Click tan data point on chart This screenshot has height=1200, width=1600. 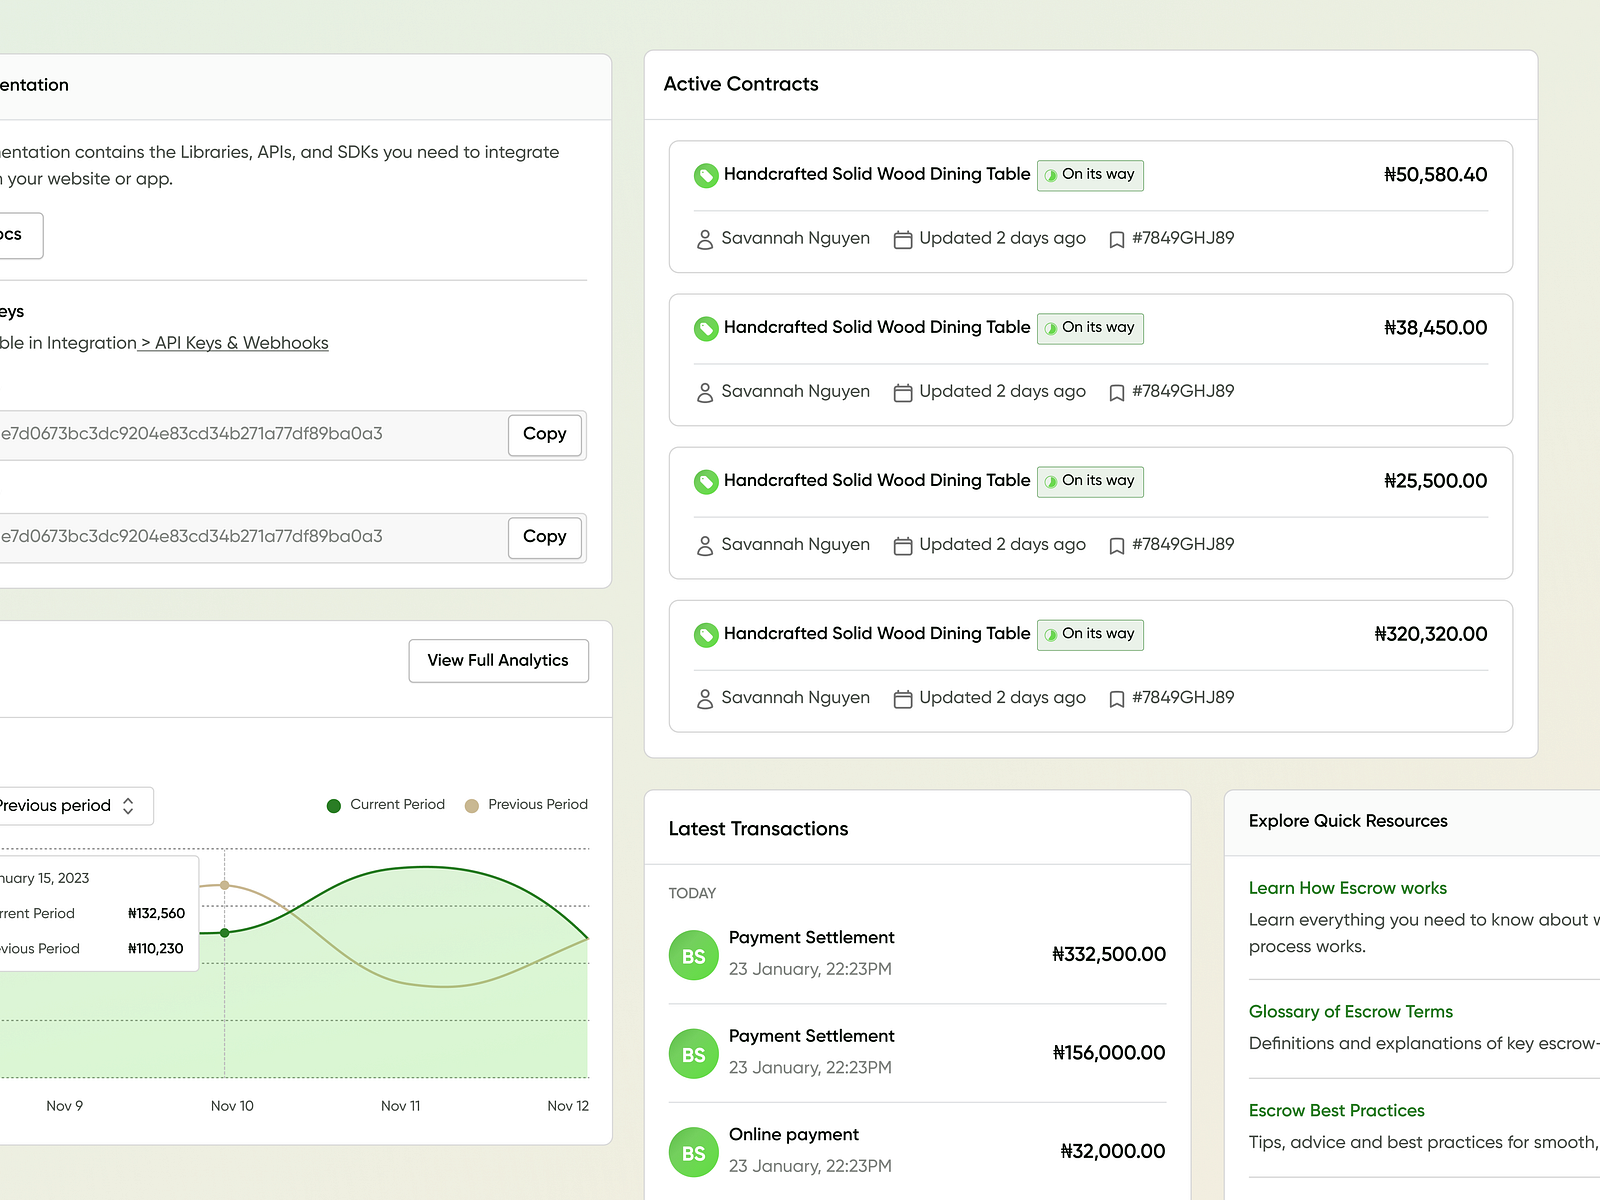[225, 885]
